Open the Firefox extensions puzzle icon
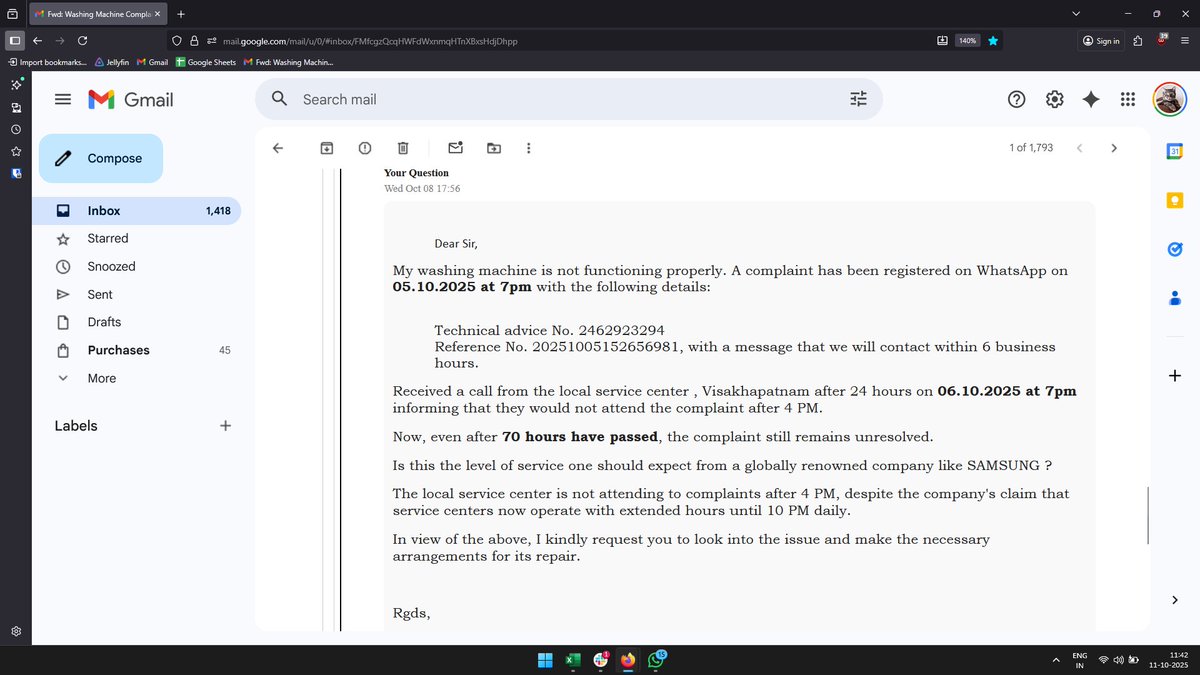1200x675 pixels. point(1140,41)
